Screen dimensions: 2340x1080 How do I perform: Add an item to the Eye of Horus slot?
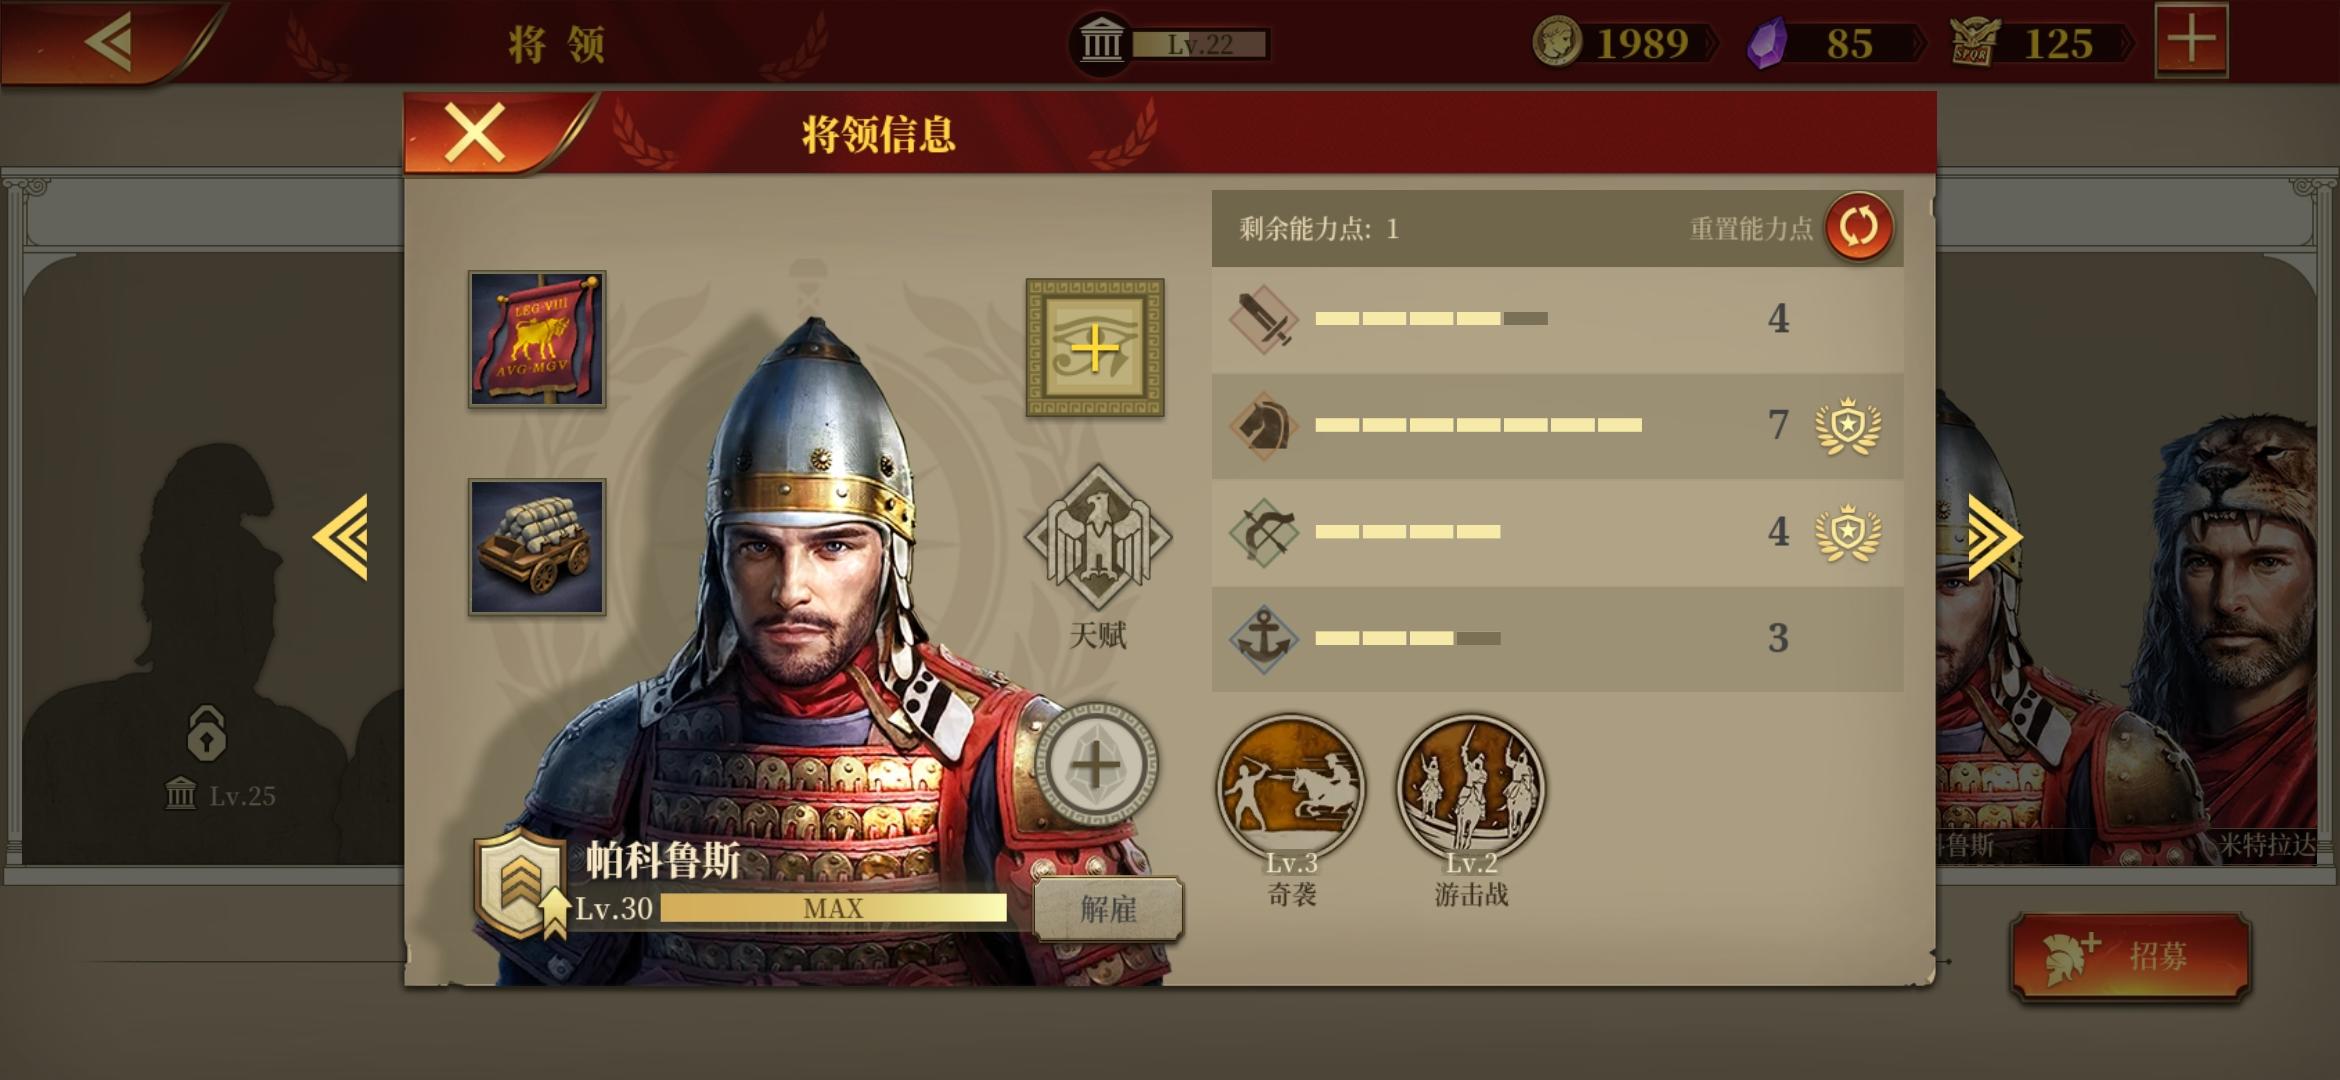click(x=1095, y=348)
